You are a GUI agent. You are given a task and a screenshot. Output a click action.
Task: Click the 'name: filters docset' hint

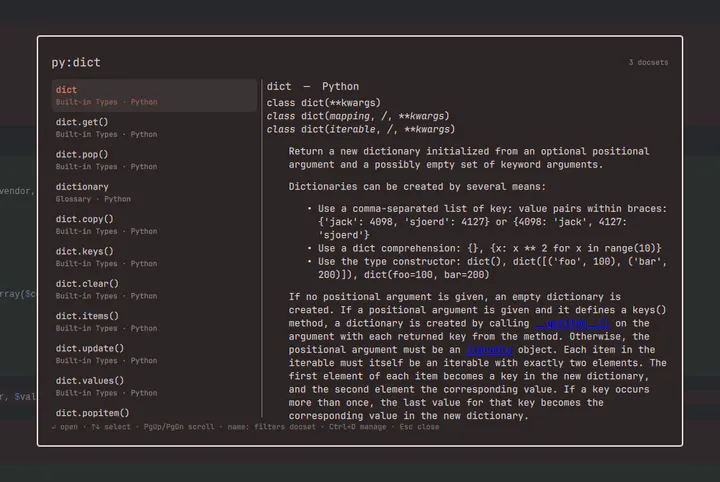(x=271, y=427)
